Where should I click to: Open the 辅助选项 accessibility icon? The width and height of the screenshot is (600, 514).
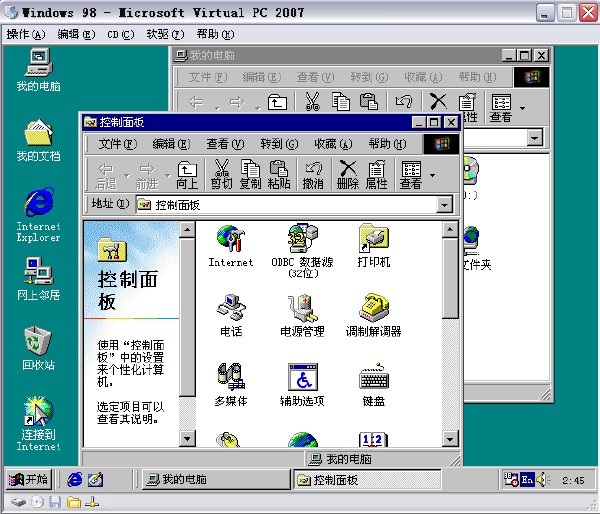click(302, 385)
